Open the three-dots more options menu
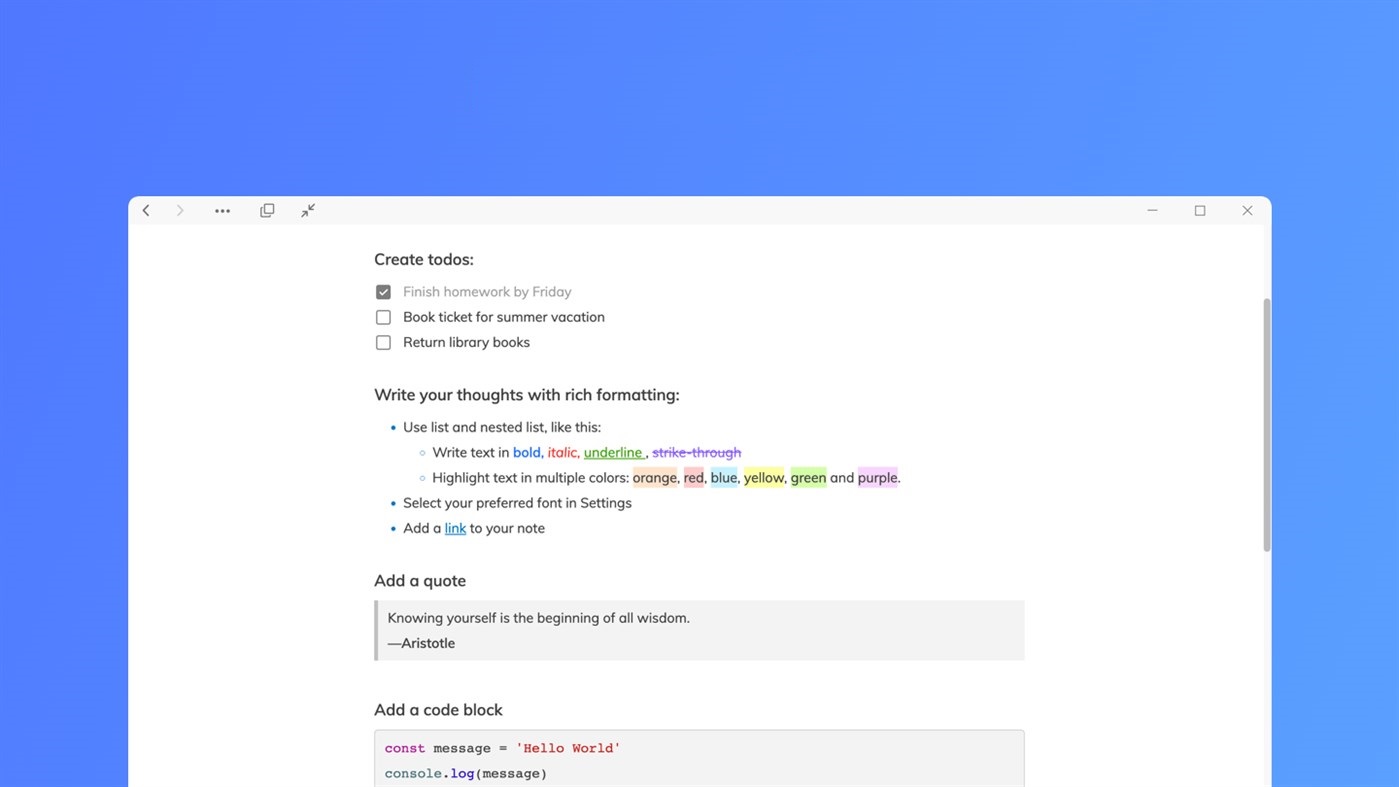The width and height of the screenshot is (1399, 787). pyautogui.click(x=222, y=211)
